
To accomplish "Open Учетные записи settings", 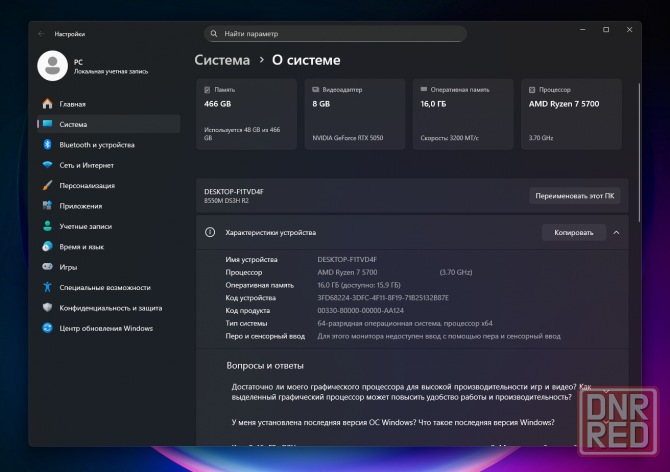I will [109, 226].
